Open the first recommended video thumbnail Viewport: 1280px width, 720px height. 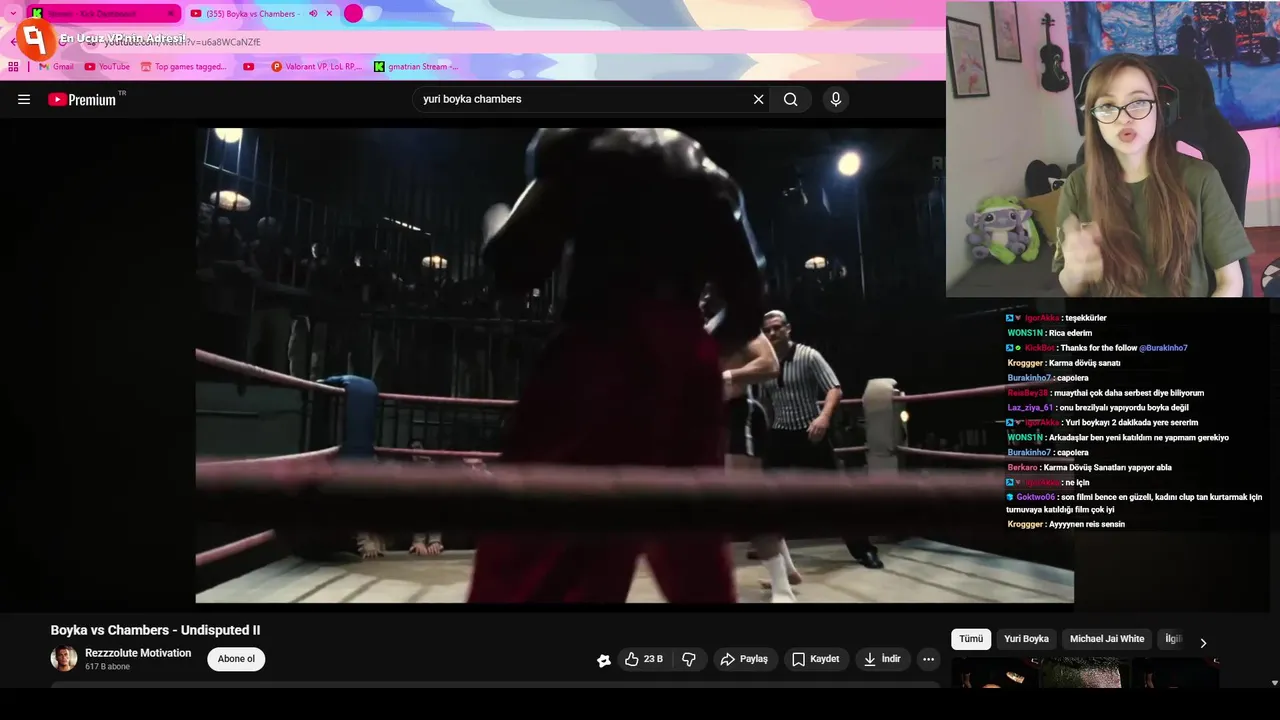[1085, 673]
